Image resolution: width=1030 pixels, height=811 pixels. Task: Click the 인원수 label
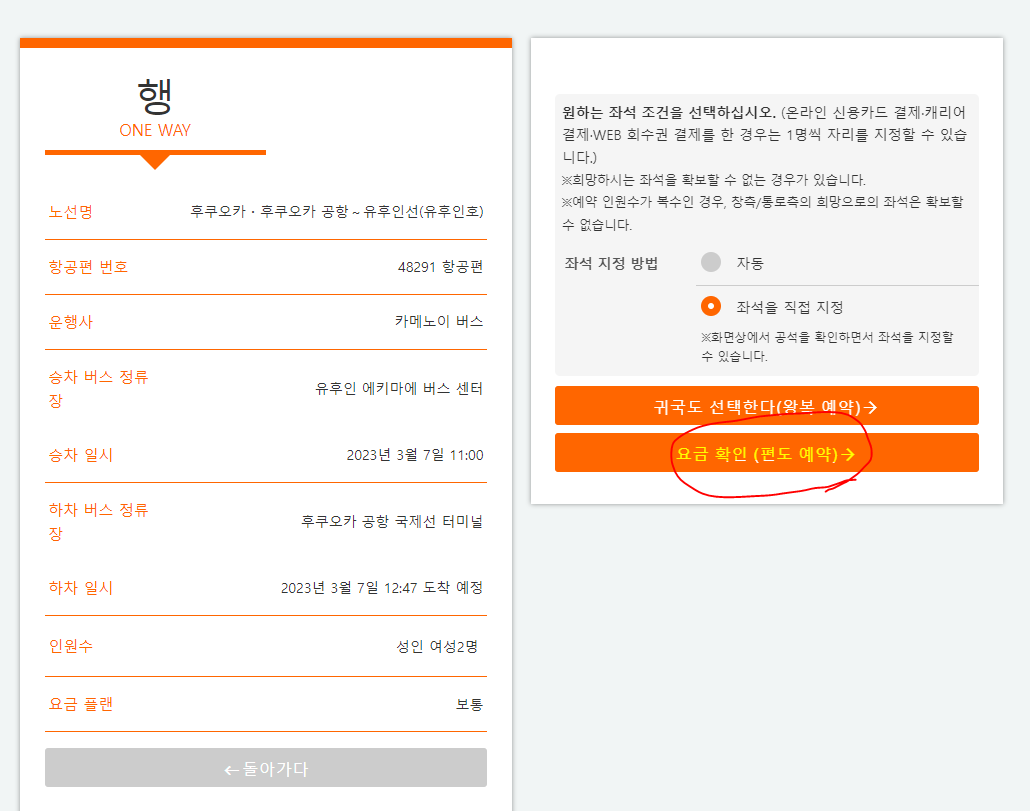71,646
